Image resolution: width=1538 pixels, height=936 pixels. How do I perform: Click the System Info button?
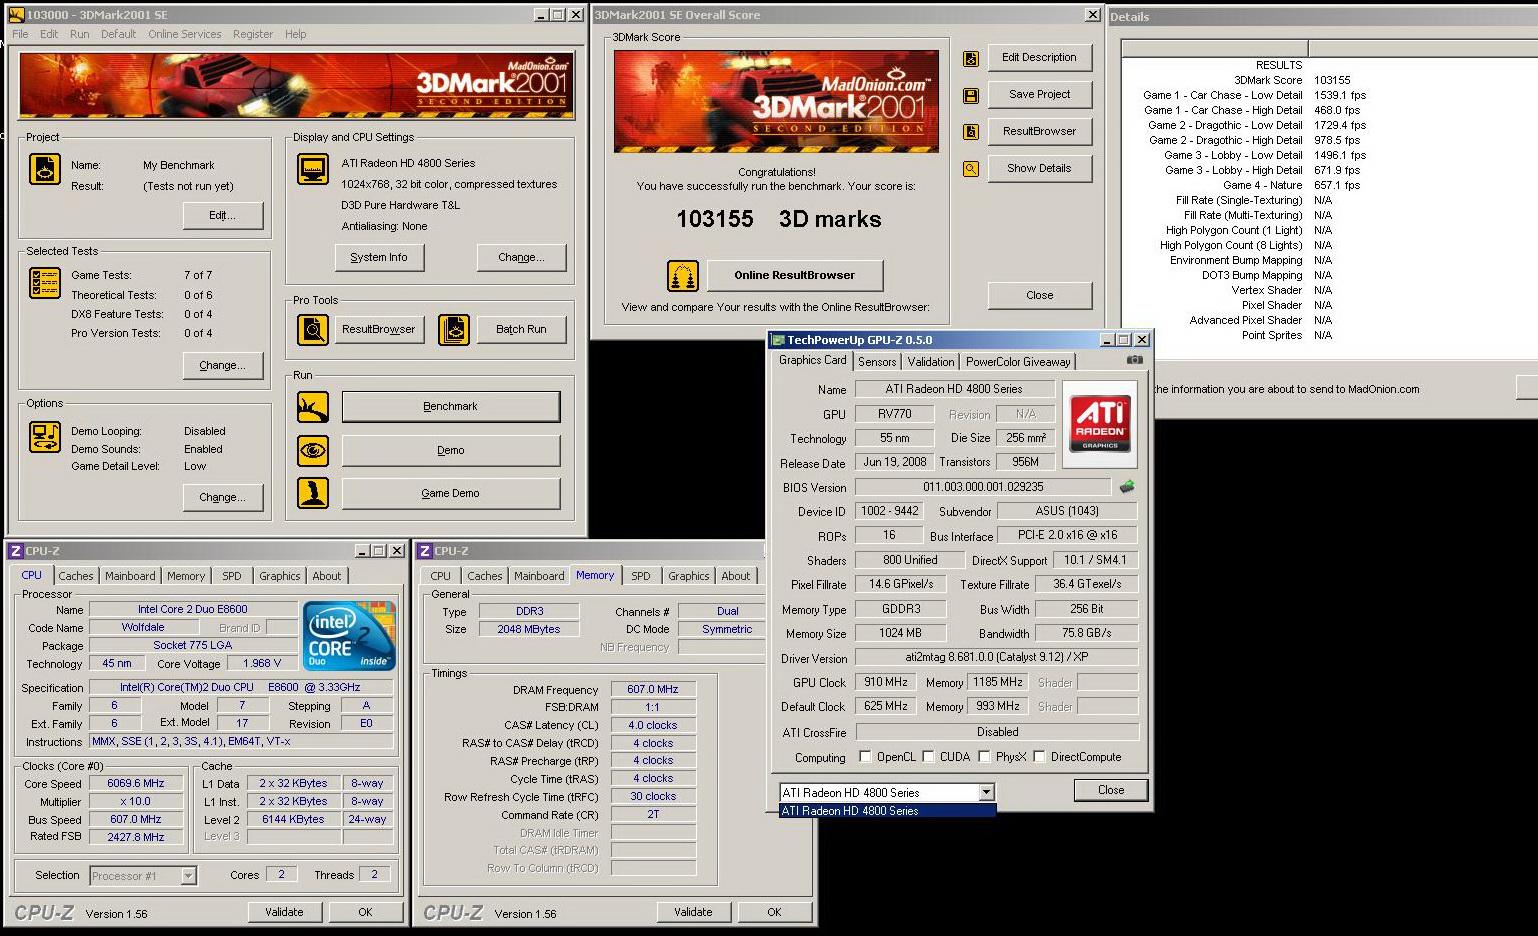[x=379, y=257]
